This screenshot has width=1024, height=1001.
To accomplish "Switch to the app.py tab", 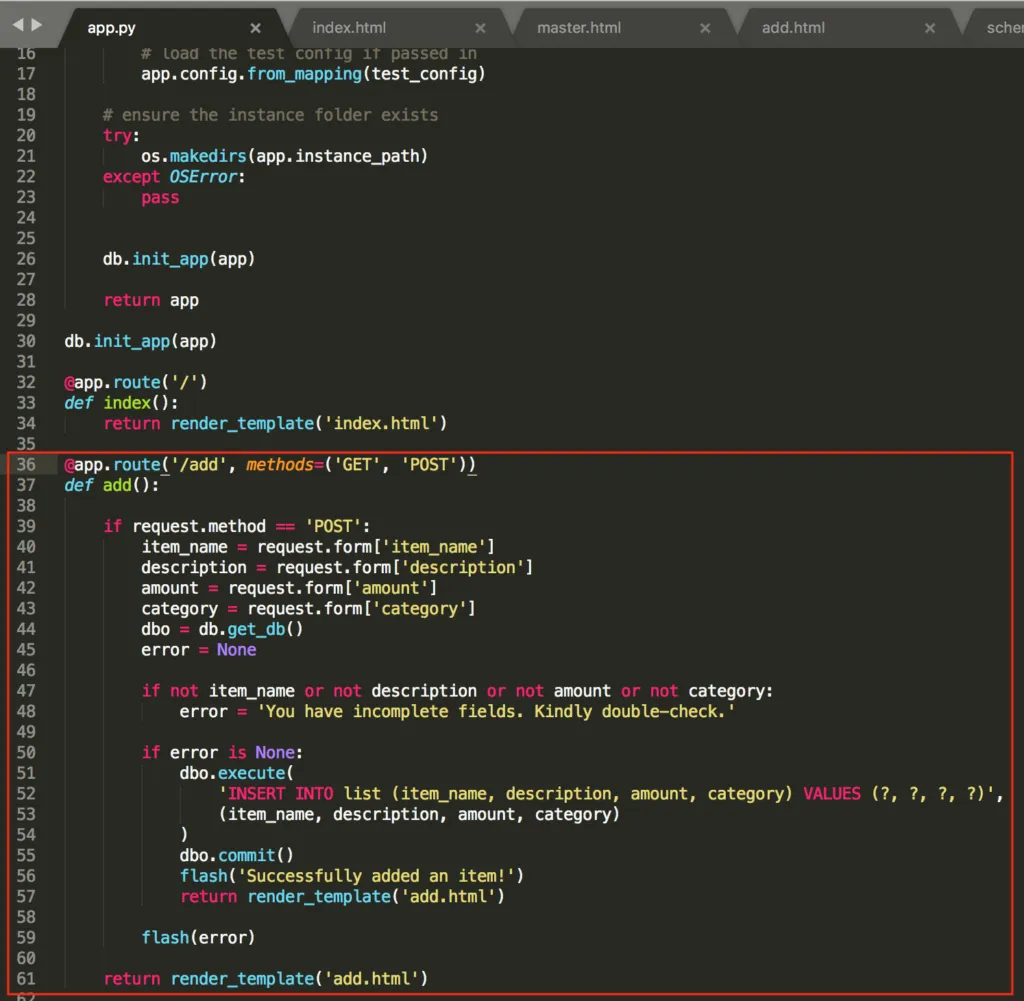I will (111, 28).
